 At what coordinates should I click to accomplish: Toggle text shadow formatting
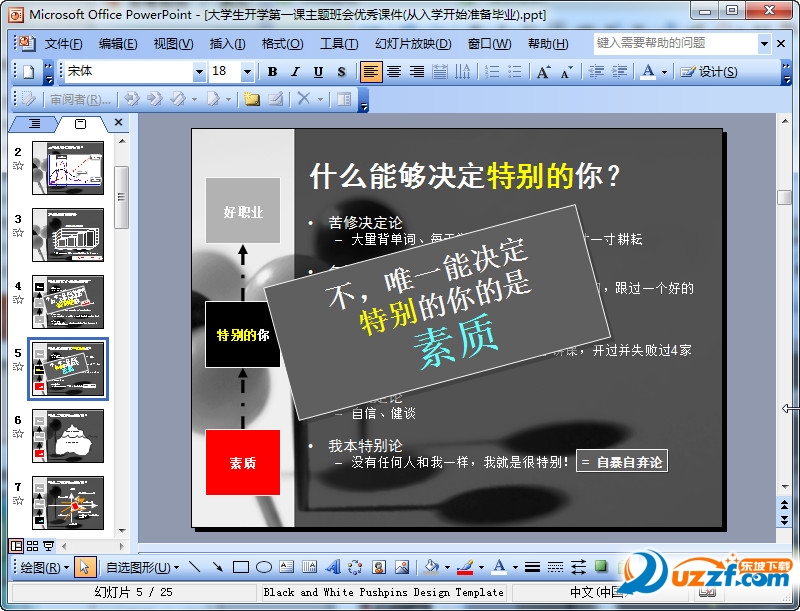point(341,72)
